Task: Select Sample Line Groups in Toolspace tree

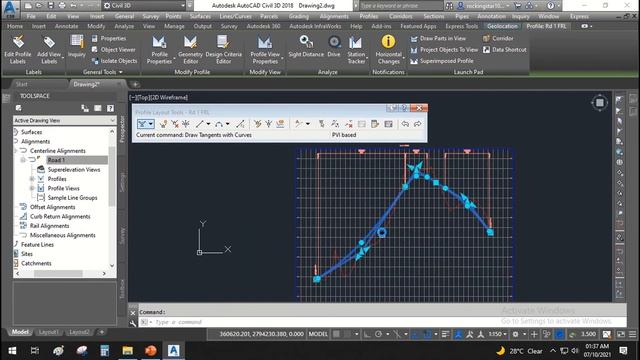Action: [x=72, y=198]
